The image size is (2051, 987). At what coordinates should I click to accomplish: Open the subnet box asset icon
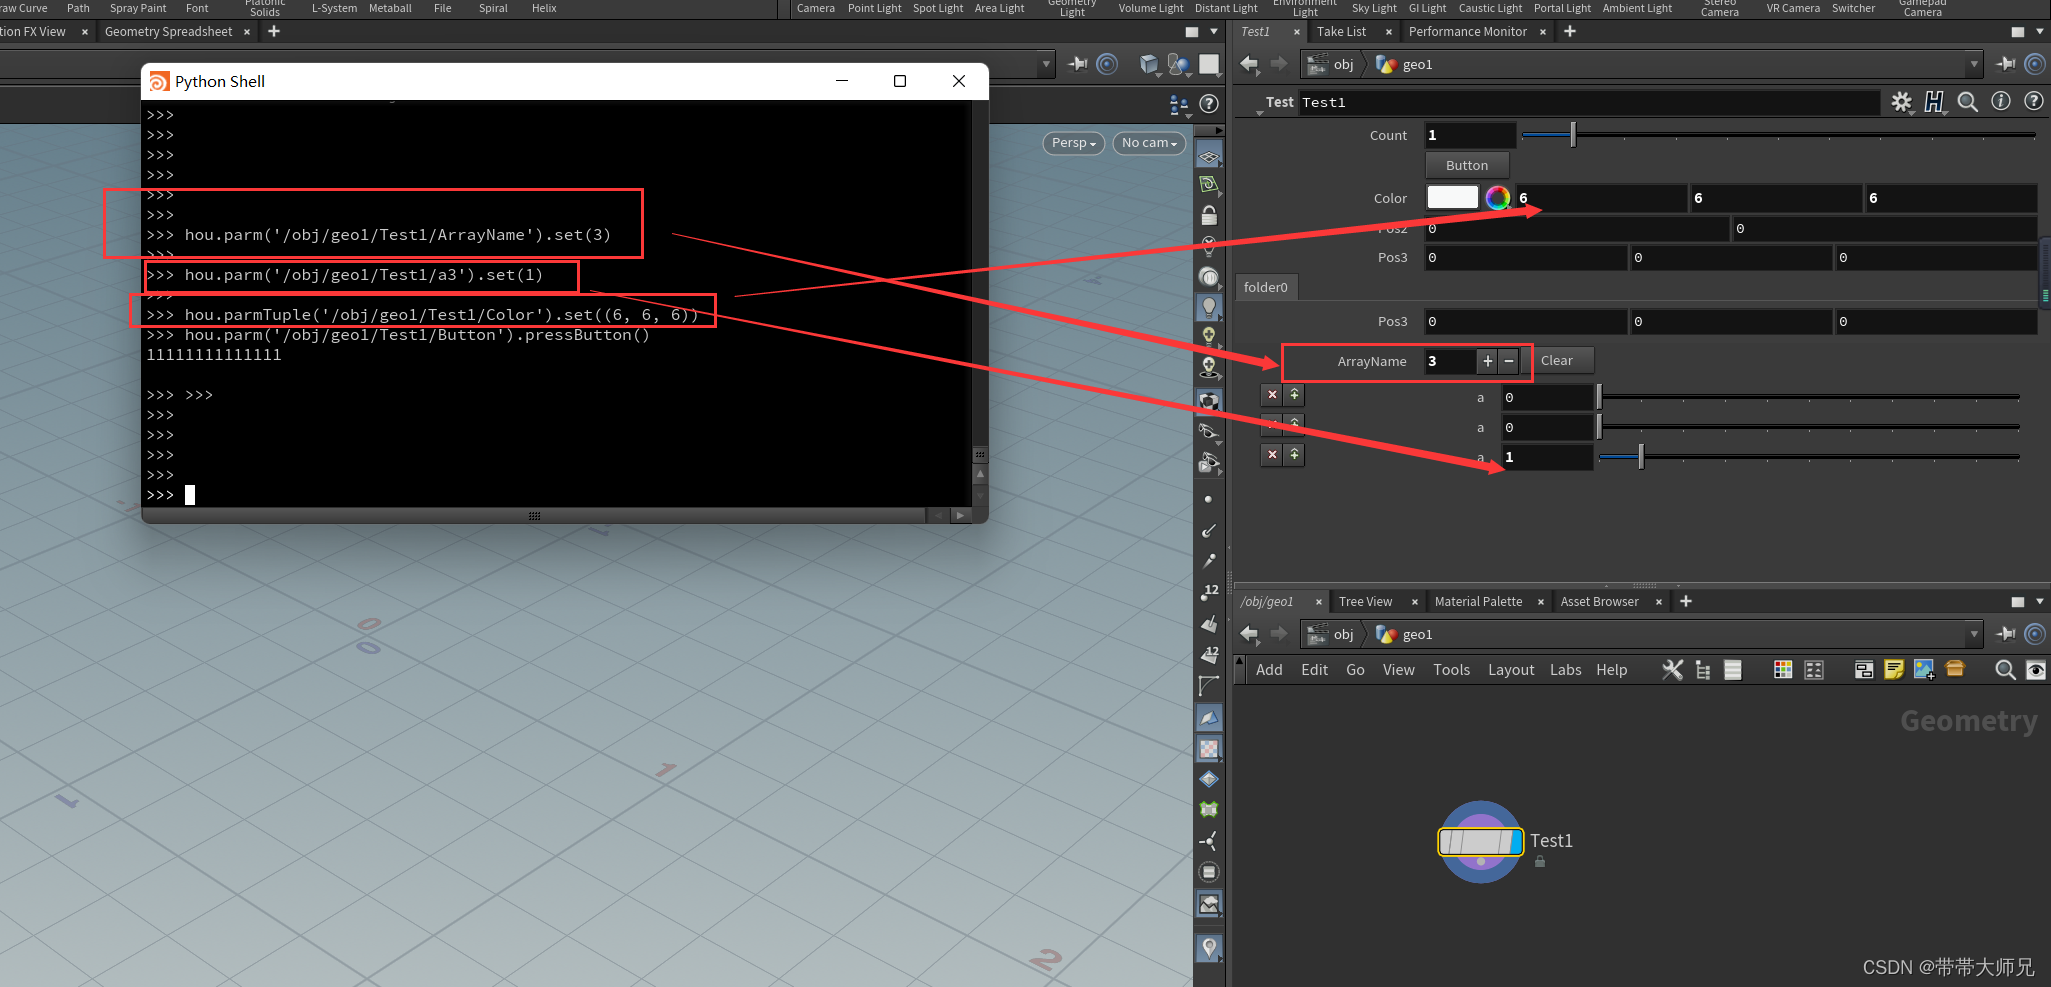[x=1955, y=668]
